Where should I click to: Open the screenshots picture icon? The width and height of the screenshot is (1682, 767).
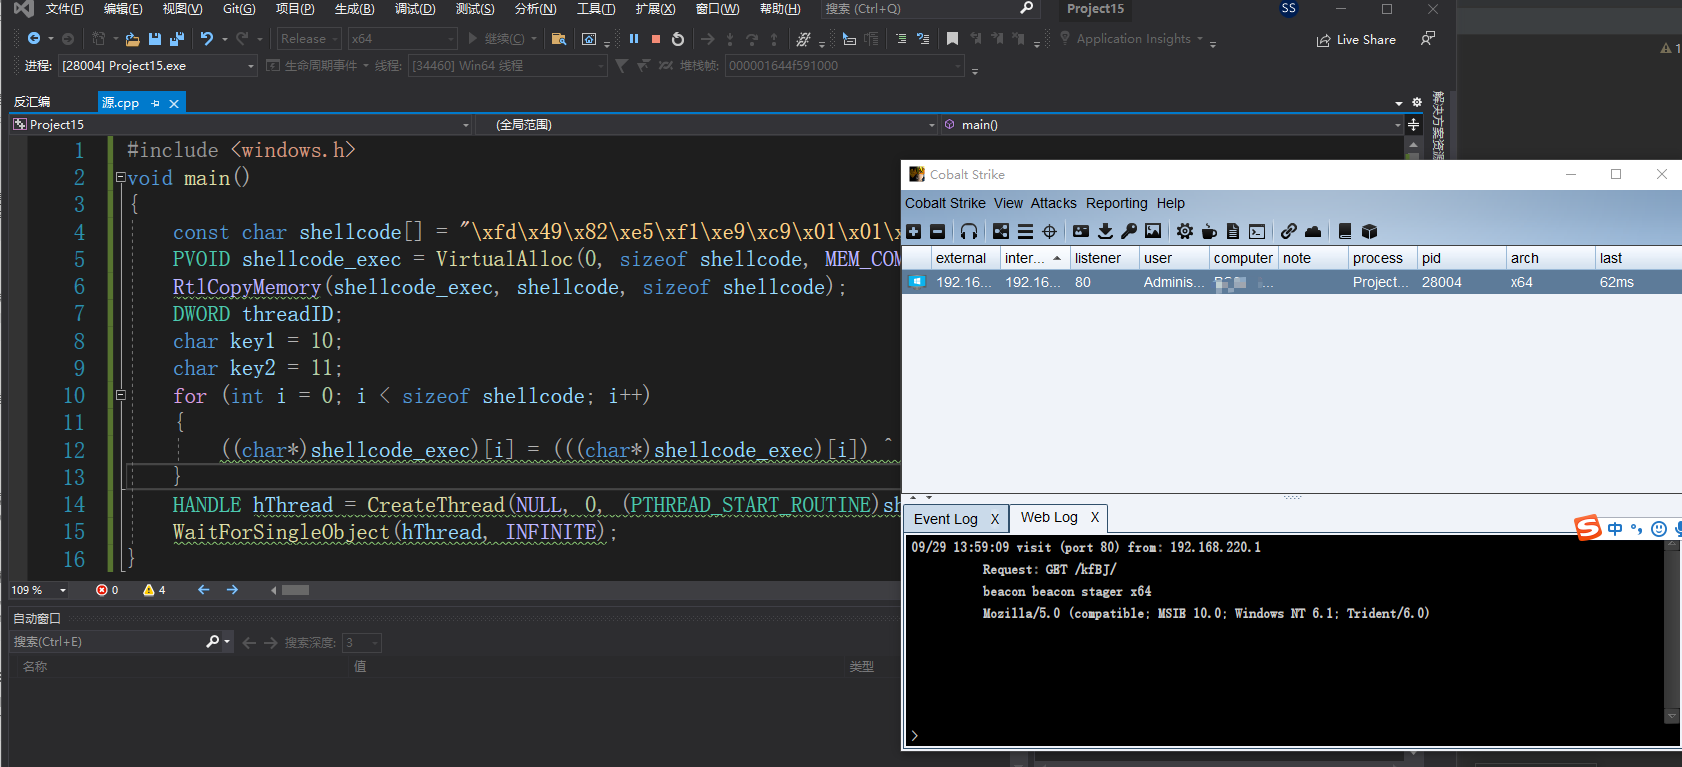pos(1153,231)
